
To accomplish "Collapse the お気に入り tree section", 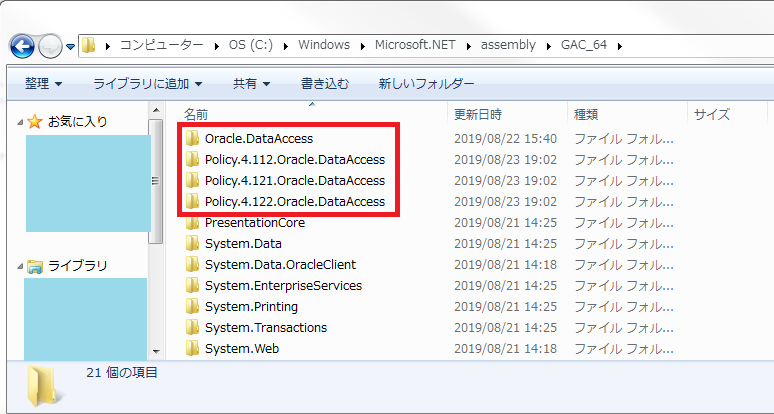I will point(20,122).
